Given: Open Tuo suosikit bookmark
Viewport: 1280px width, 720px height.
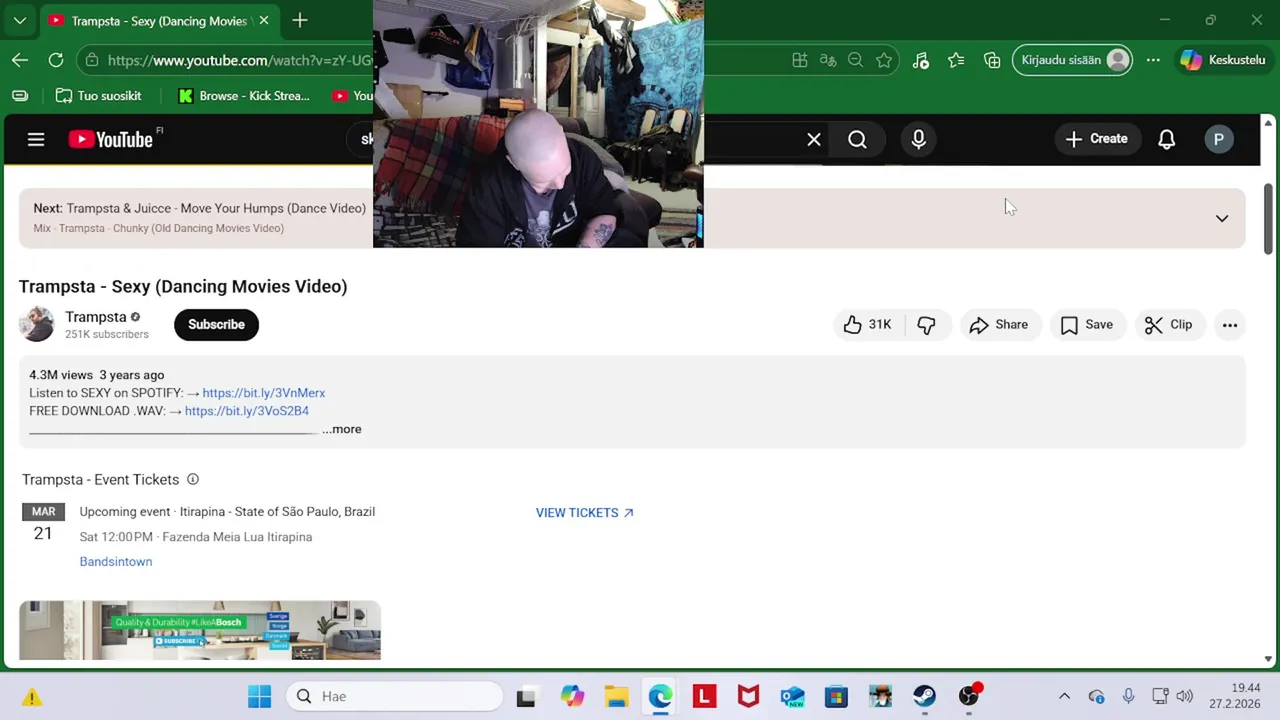Looking at the screenshot, I should click(x=98, y=96).
